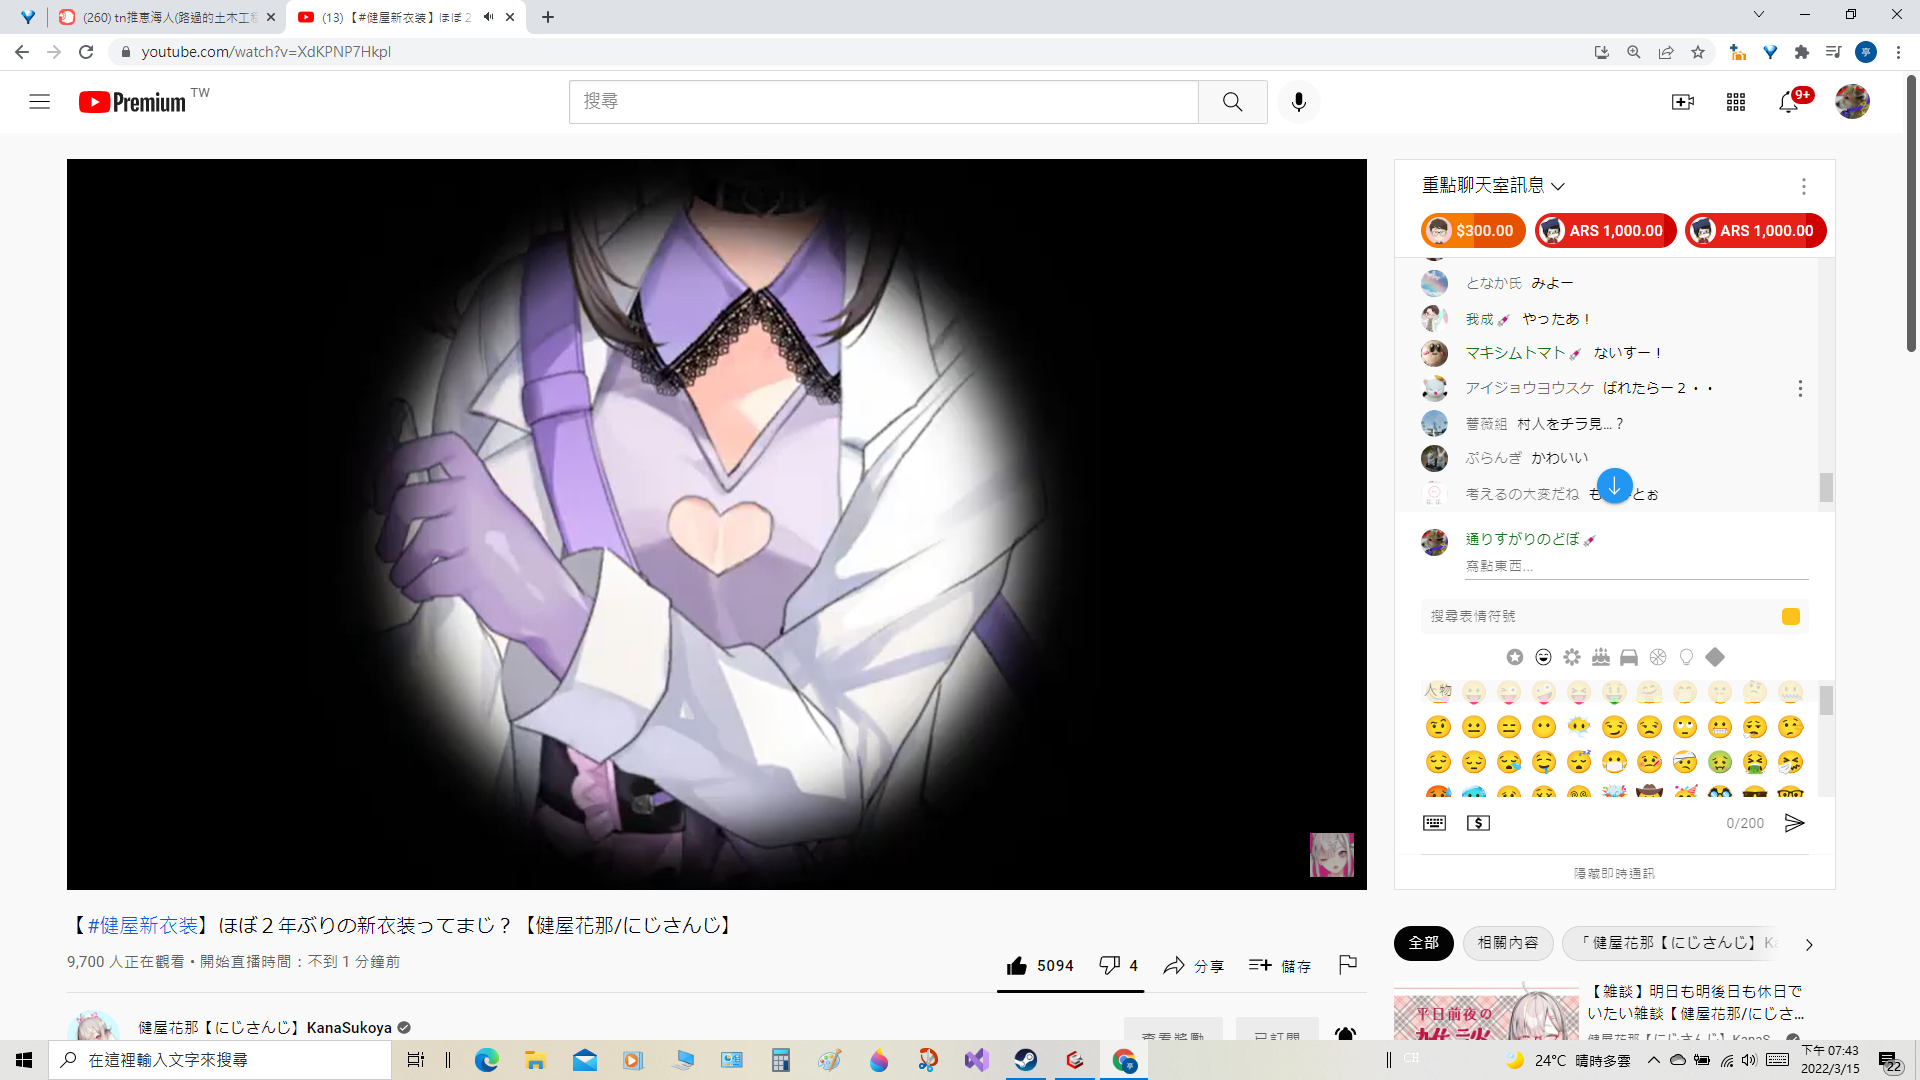This screenshot has width=1920, height=1080.
Task: Click 儲存 save to playlist button
Action: (1280, 966)
